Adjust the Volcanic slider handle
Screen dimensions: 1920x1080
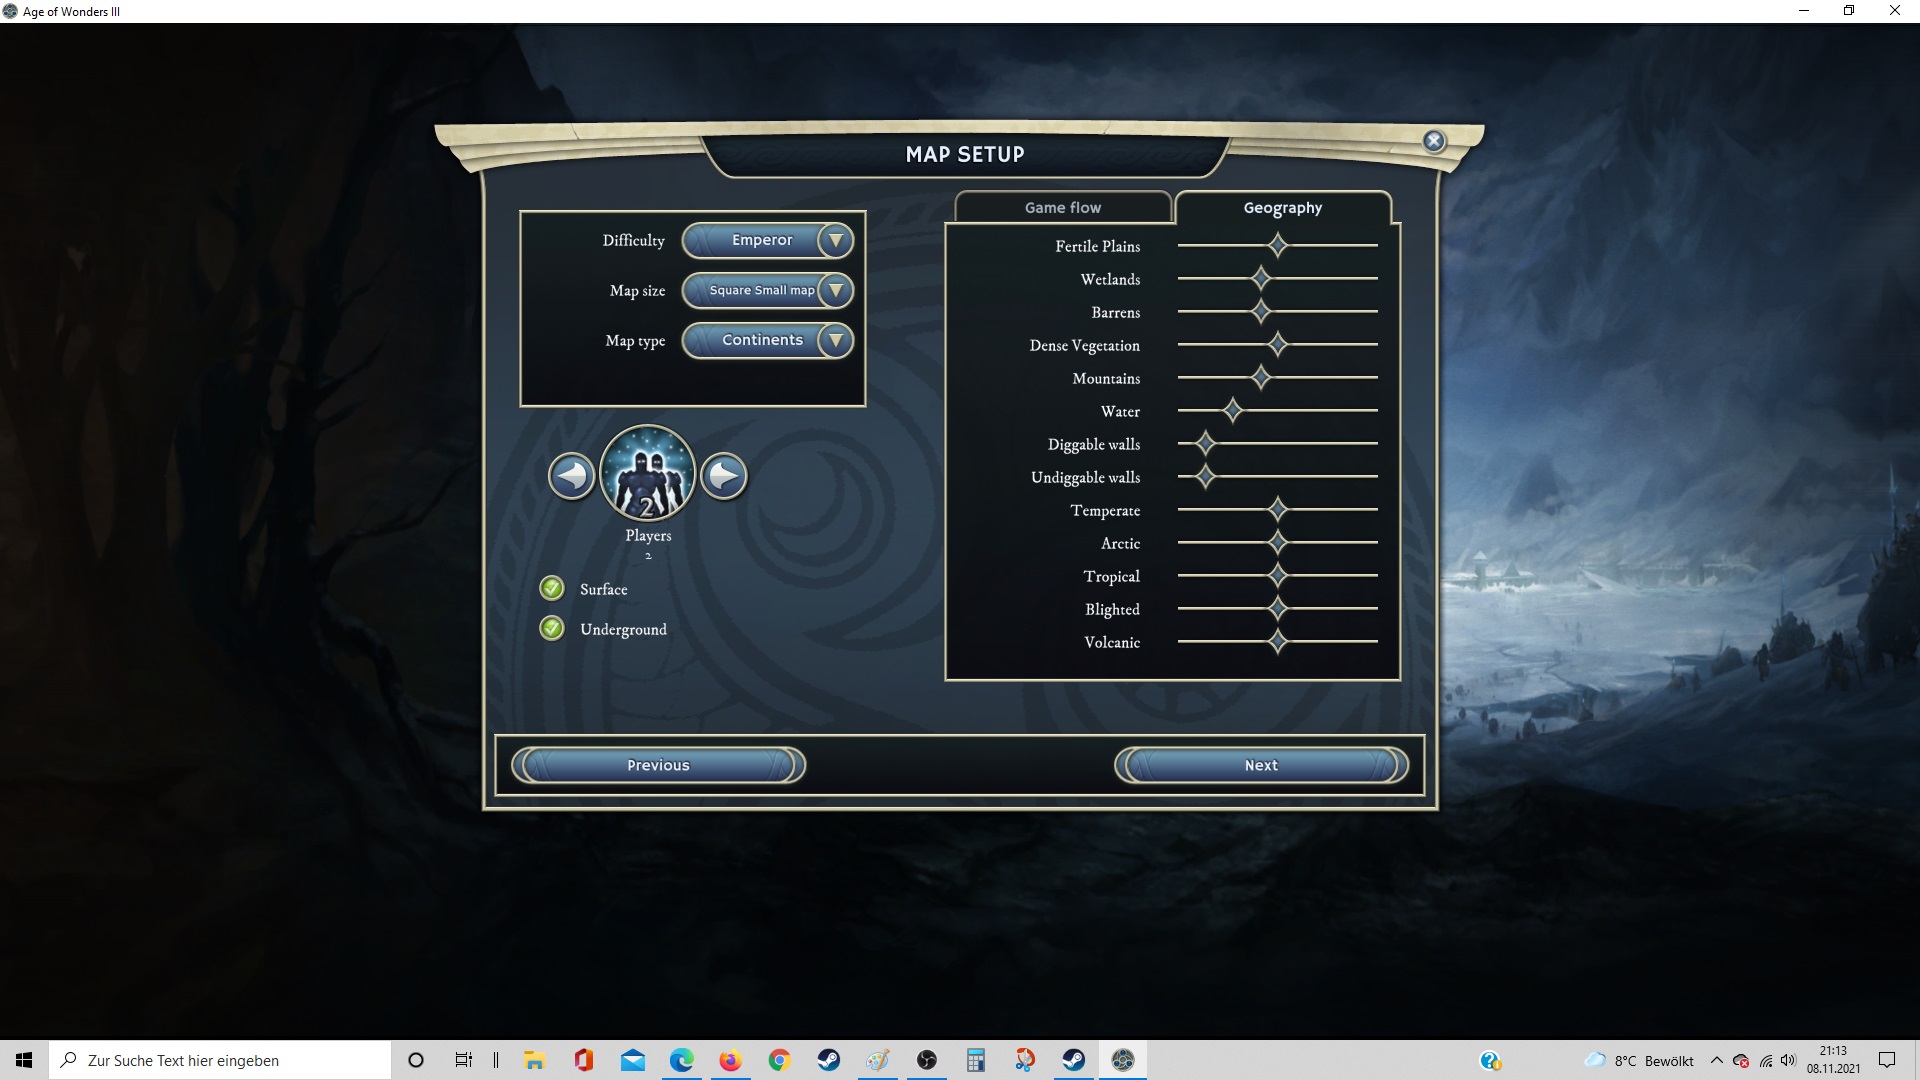coord(1277,641)
